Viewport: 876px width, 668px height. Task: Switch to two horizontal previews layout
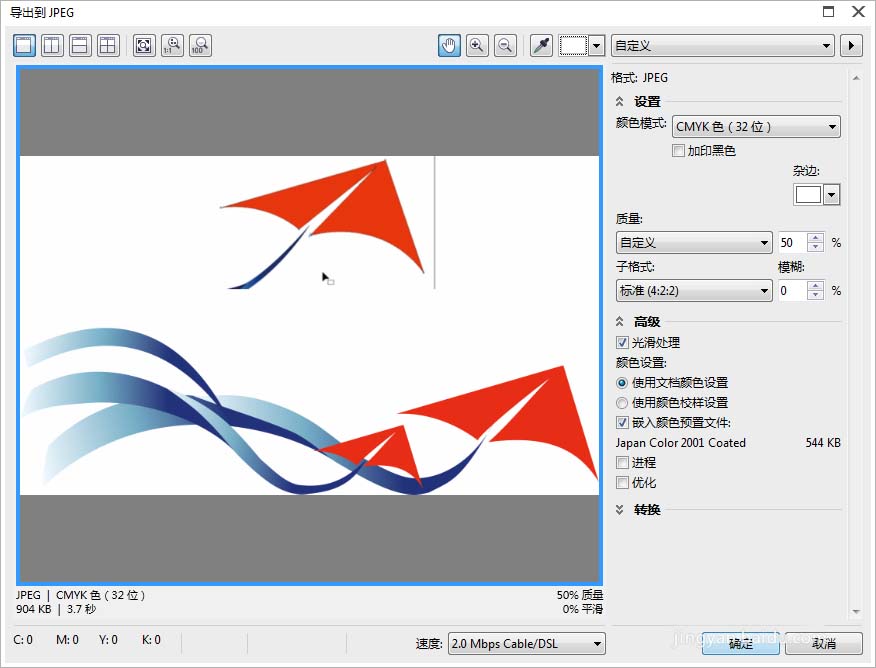pos(80,45)
